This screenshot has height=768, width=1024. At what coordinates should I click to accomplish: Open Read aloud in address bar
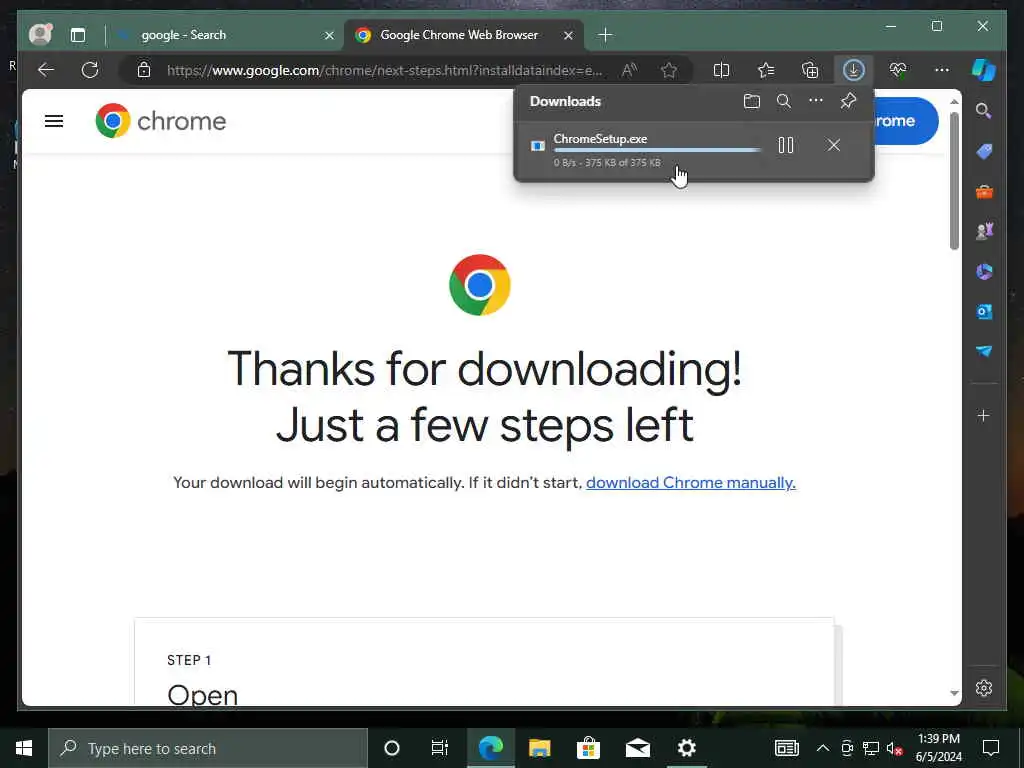point(630,70)
